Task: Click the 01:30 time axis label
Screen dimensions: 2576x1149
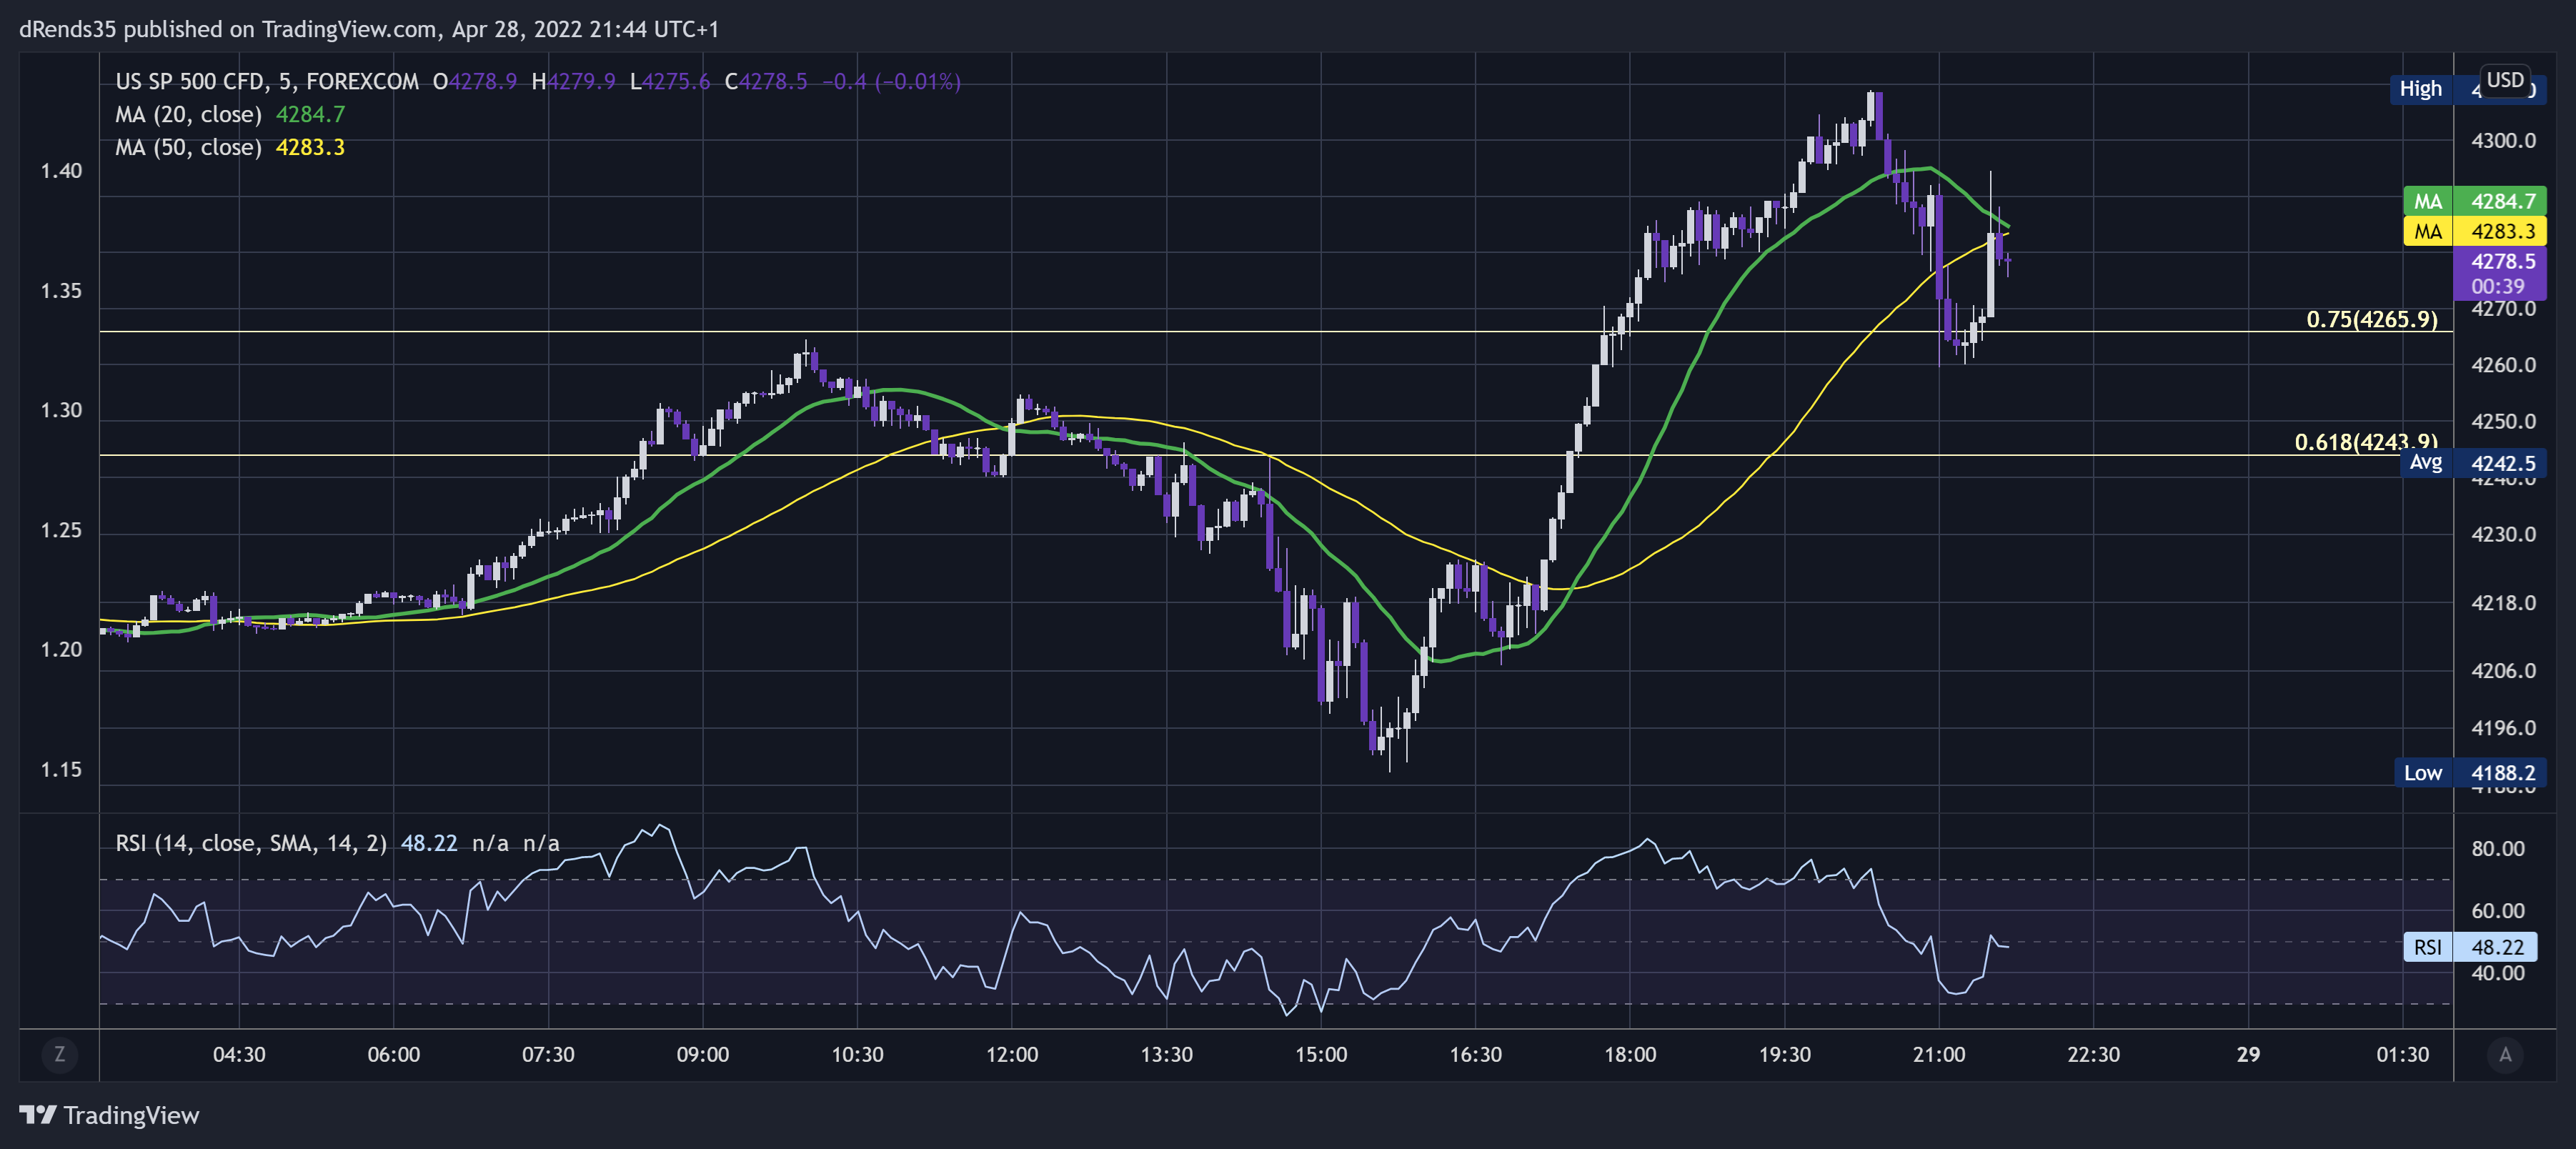Action: click(x=2402, y=1054)
